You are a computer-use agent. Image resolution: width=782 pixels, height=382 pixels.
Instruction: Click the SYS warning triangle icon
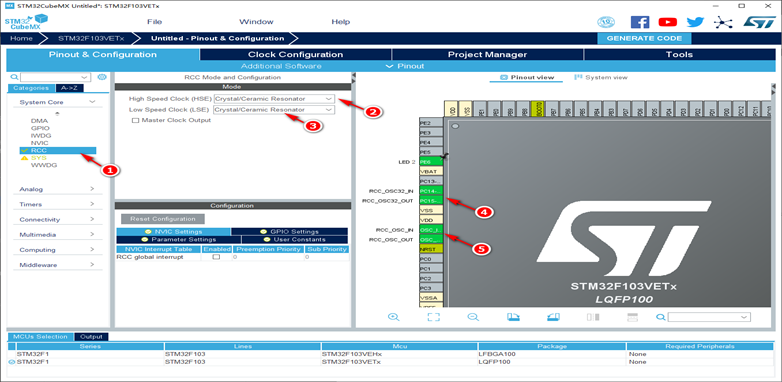[x=24, y=158]
